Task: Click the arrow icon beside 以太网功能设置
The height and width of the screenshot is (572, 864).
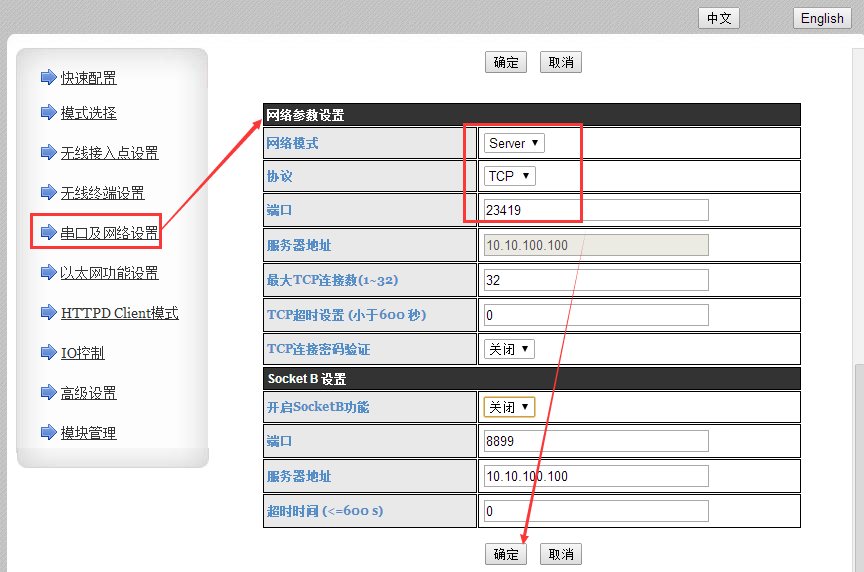Action: click(x=48, y=273)
